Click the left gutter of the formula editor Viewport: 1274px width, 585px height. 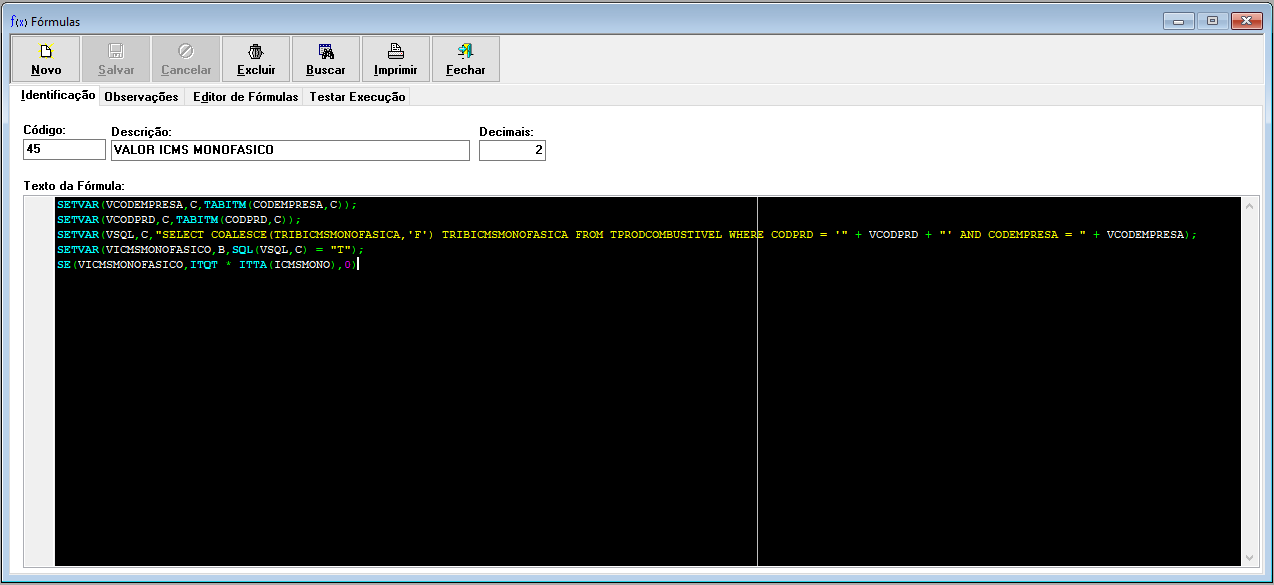(x=40, y=380)
